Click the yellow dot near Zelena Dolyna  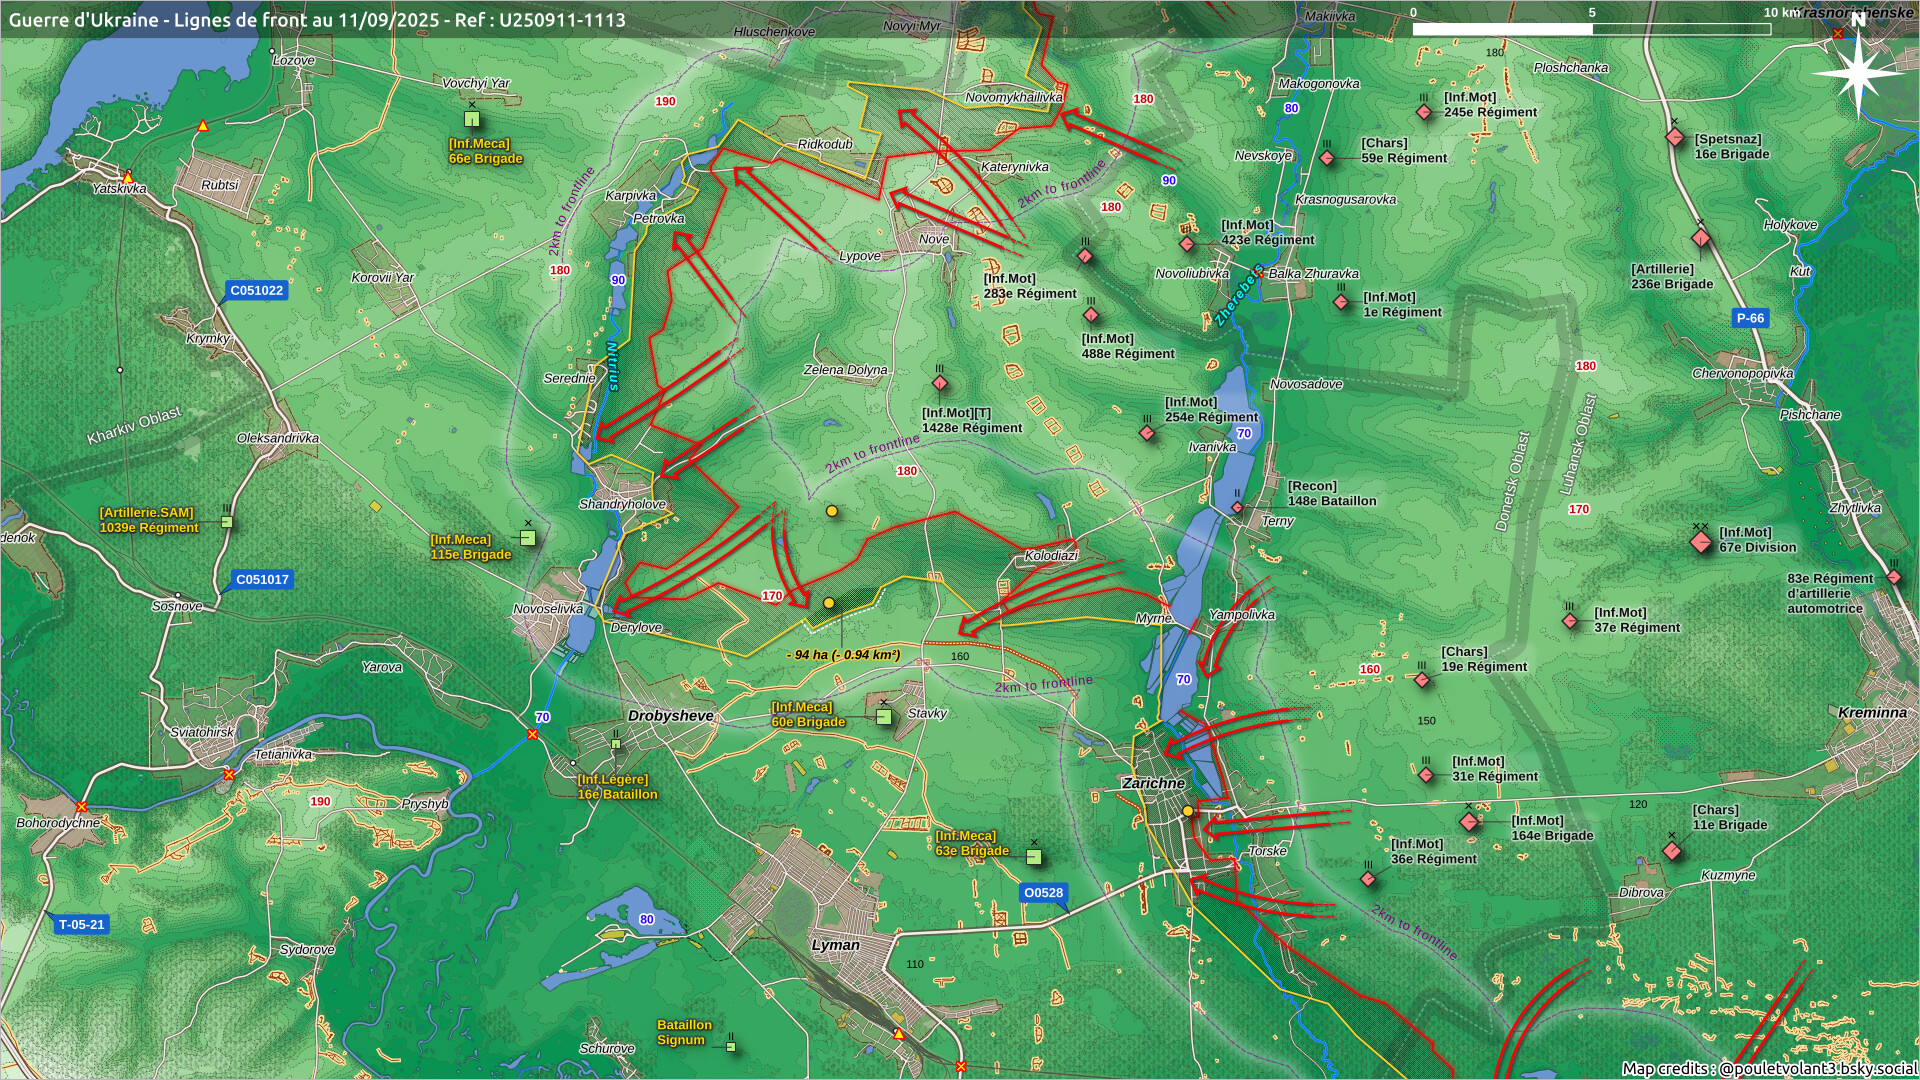pyautogui.click(x=831, y=511)
